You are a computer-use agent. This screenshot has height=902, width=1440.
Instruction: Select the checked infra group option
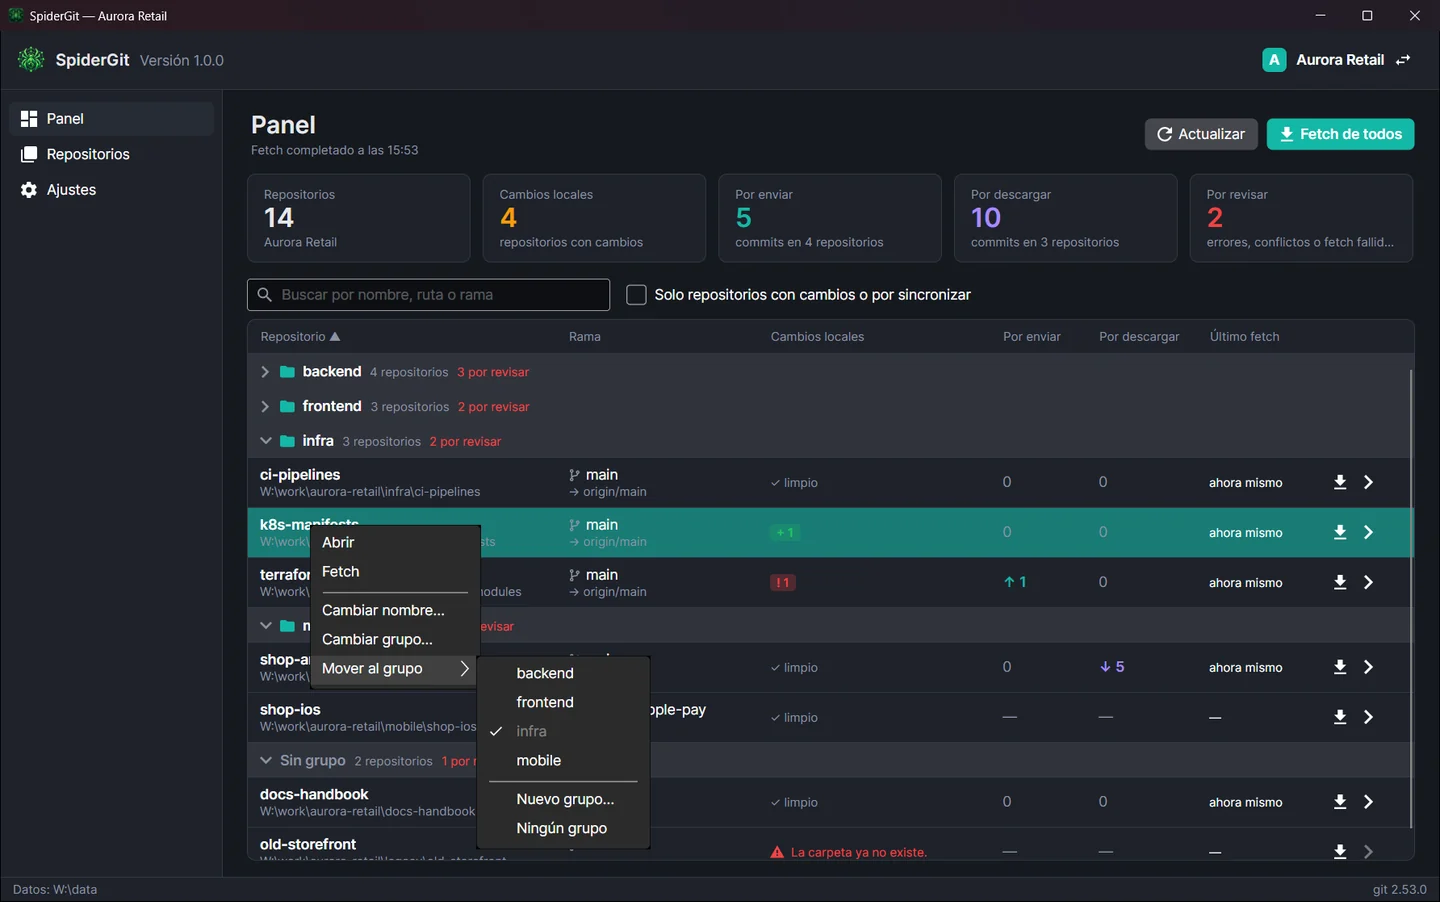(x=564, y=731)
